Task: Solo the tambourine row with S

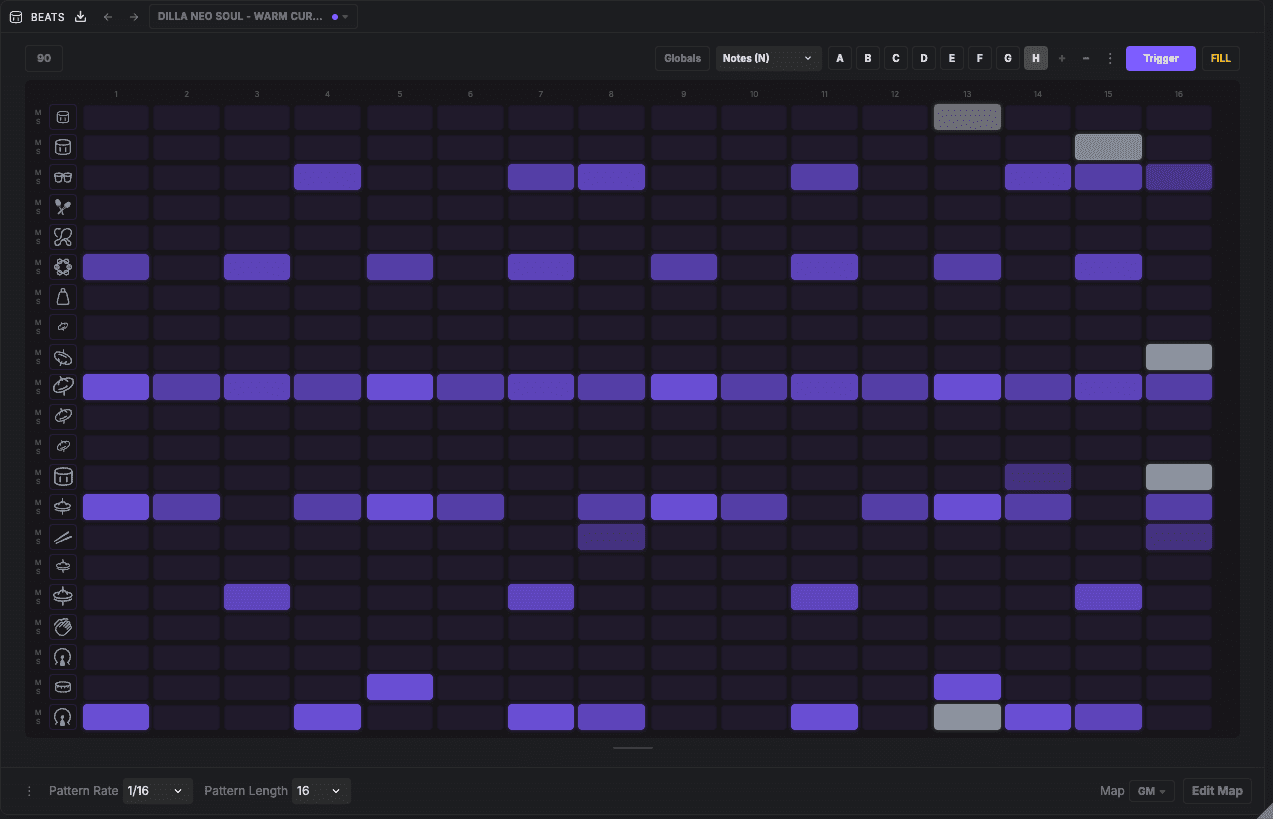Action: 38,272
